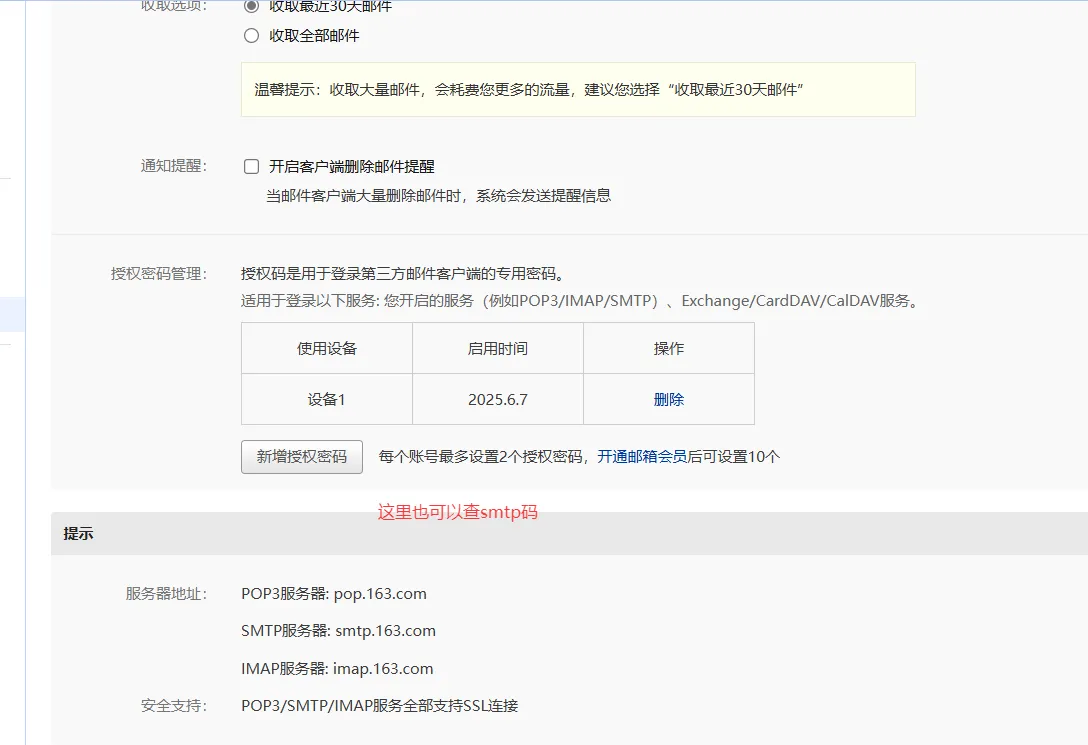
Task: Click the red 这里也可以查smtp码 annotation
Action: pos(457,513)
